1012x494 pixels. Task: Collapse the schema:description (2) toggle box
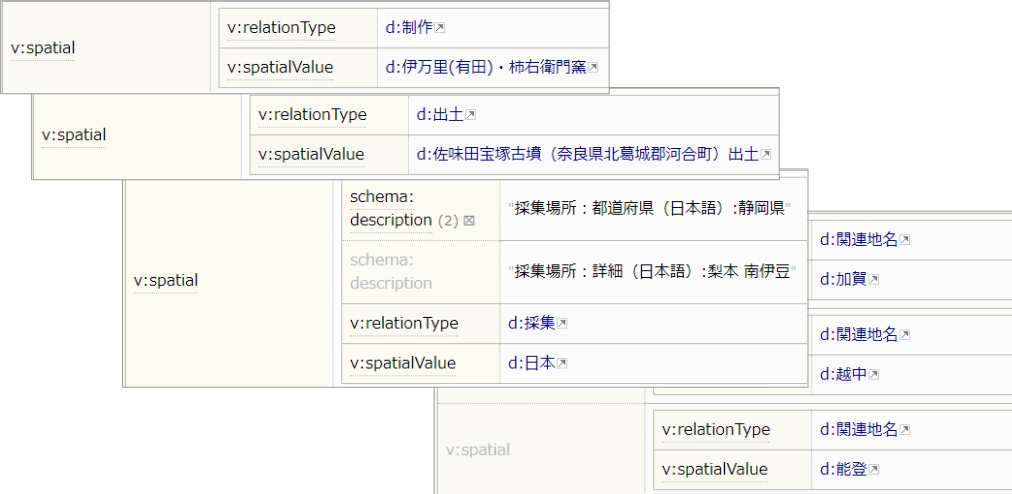pyautogui.click(x=469, y=220)
